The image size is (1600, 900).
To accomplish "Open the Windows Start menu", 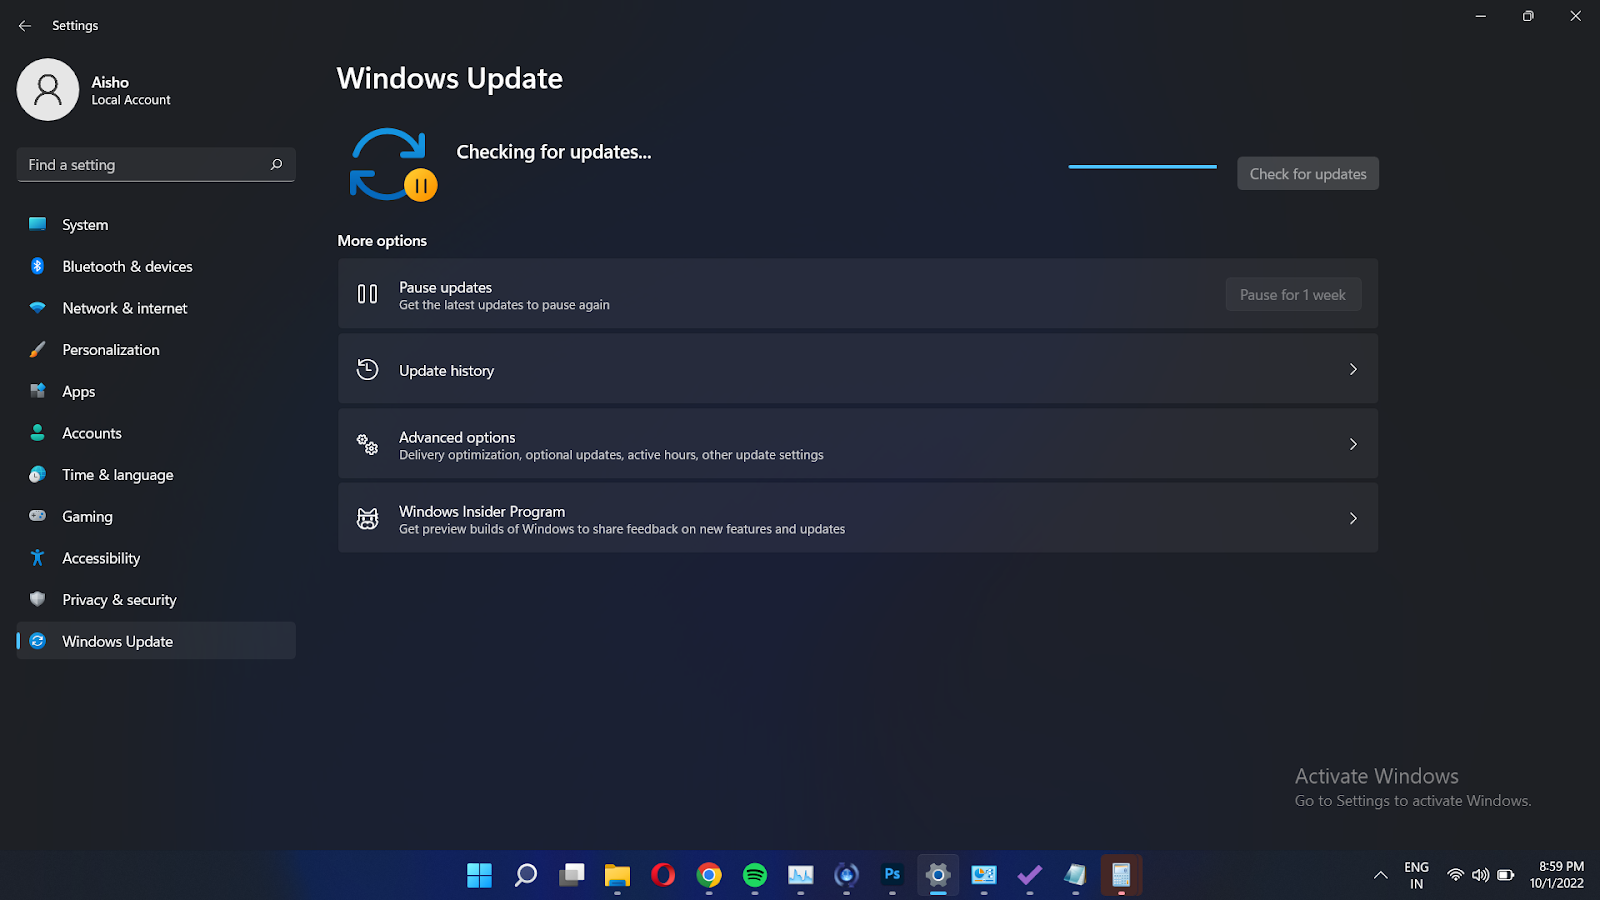I will (x=480, y=876).
